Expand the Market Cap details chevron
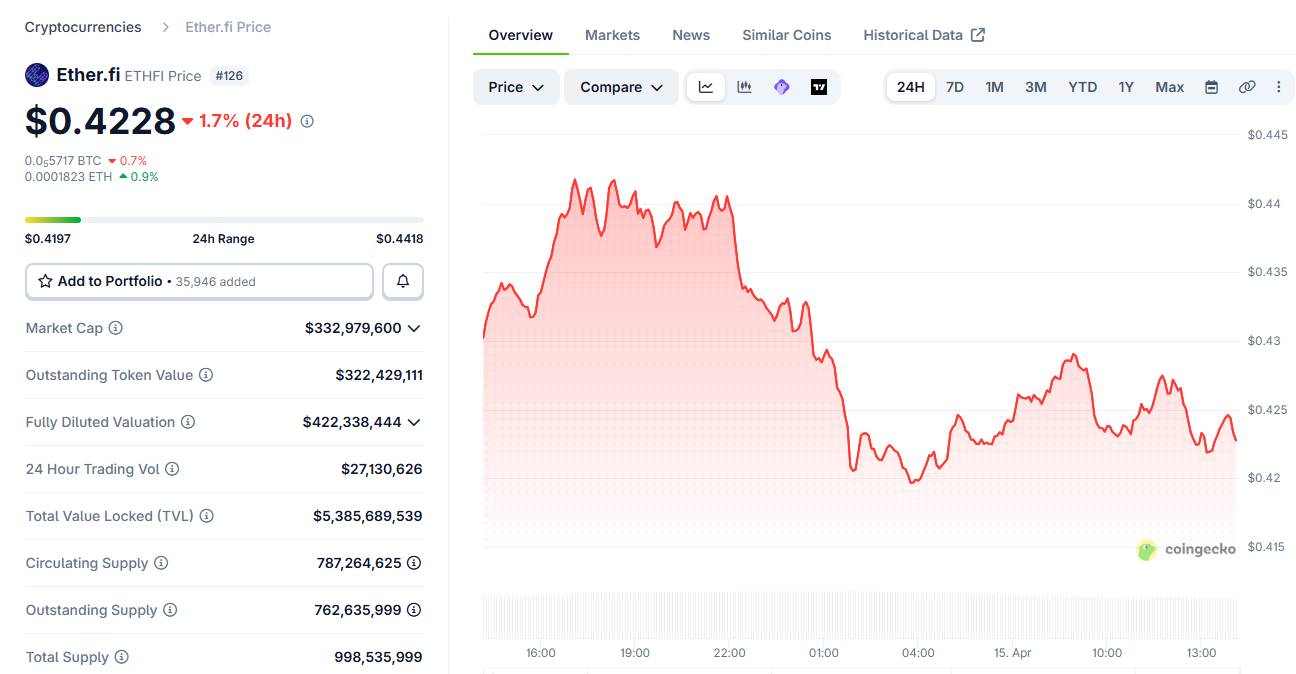 pyautogui.click(x=414, y=328)
